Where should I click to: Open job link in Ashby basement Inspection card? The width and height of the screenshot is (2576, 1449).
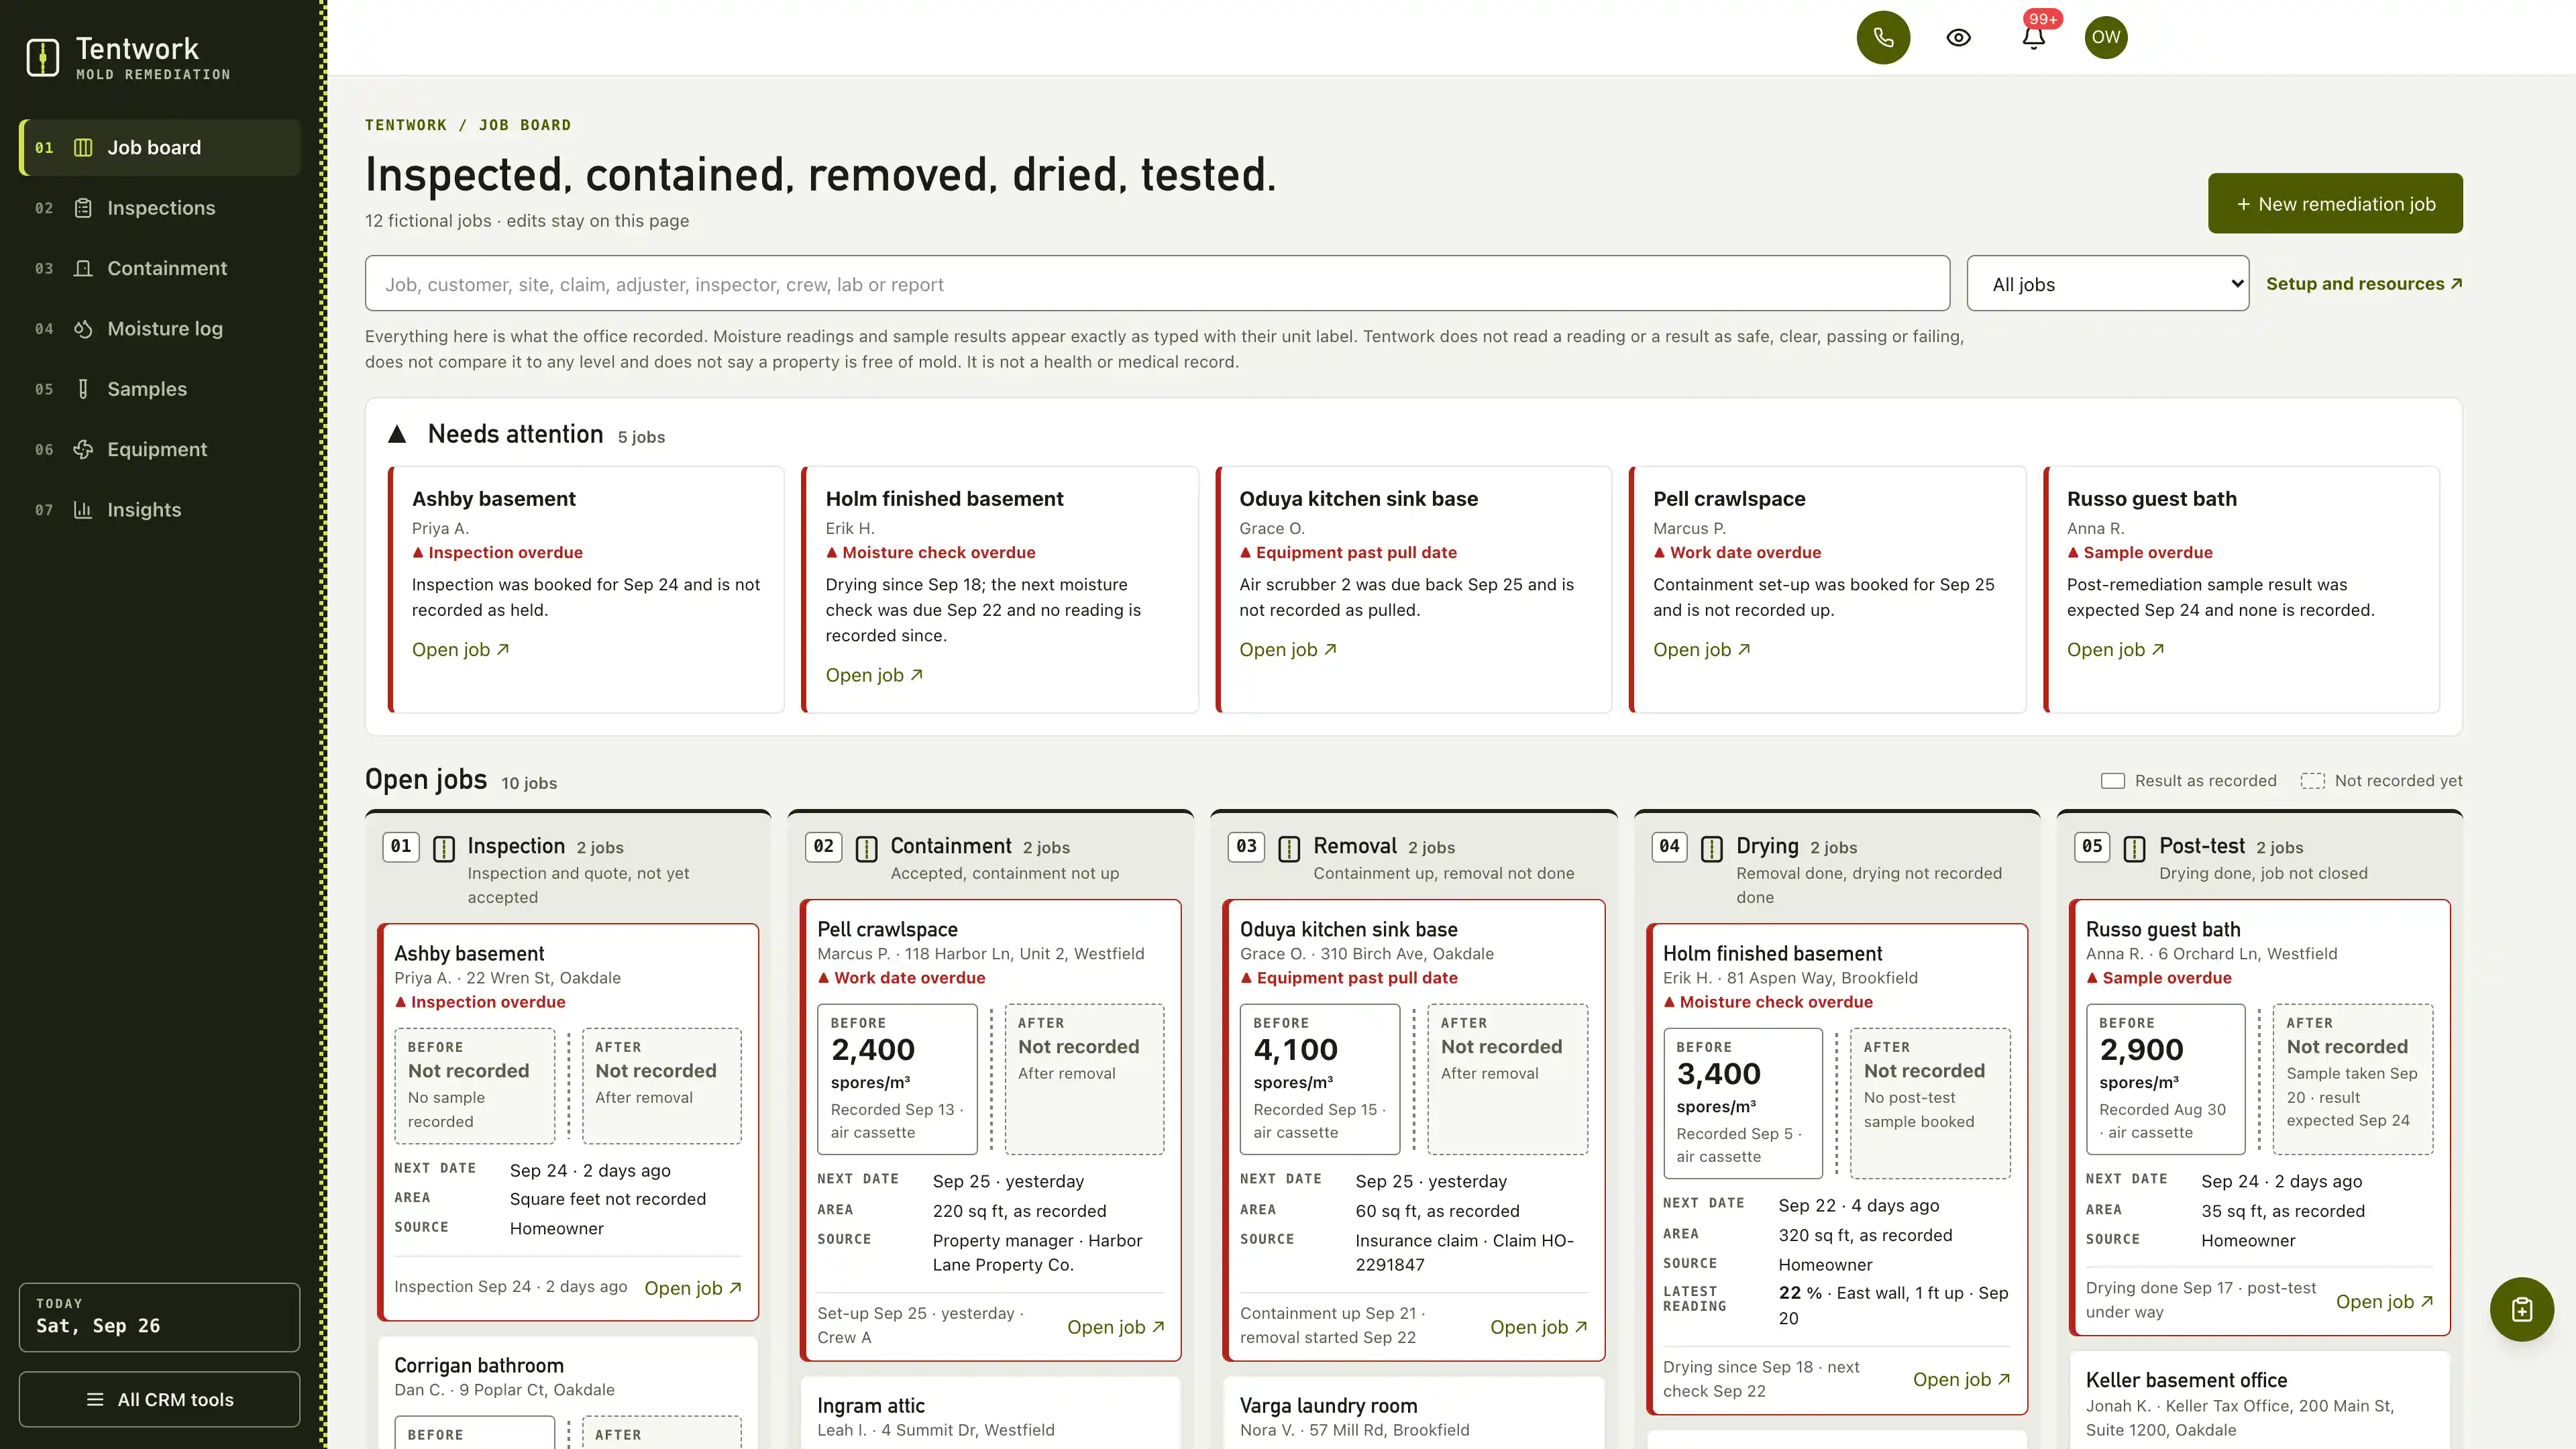pyautogui.click(x=693, y=1288)
